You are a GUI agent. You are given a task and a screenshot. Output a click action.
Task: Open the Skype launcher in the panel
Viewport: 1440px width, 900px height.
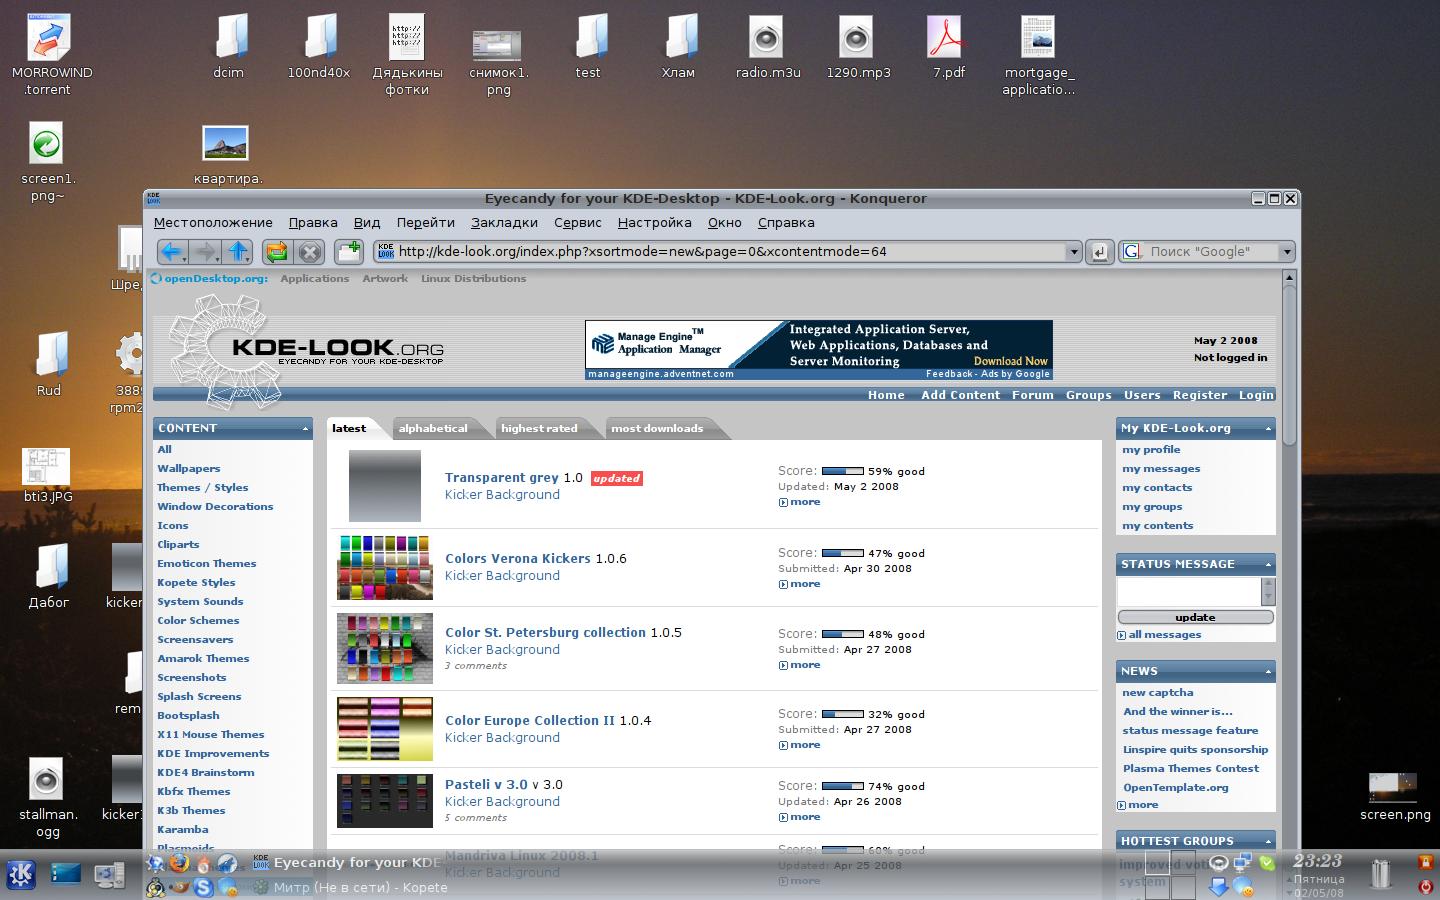point(204,887)
